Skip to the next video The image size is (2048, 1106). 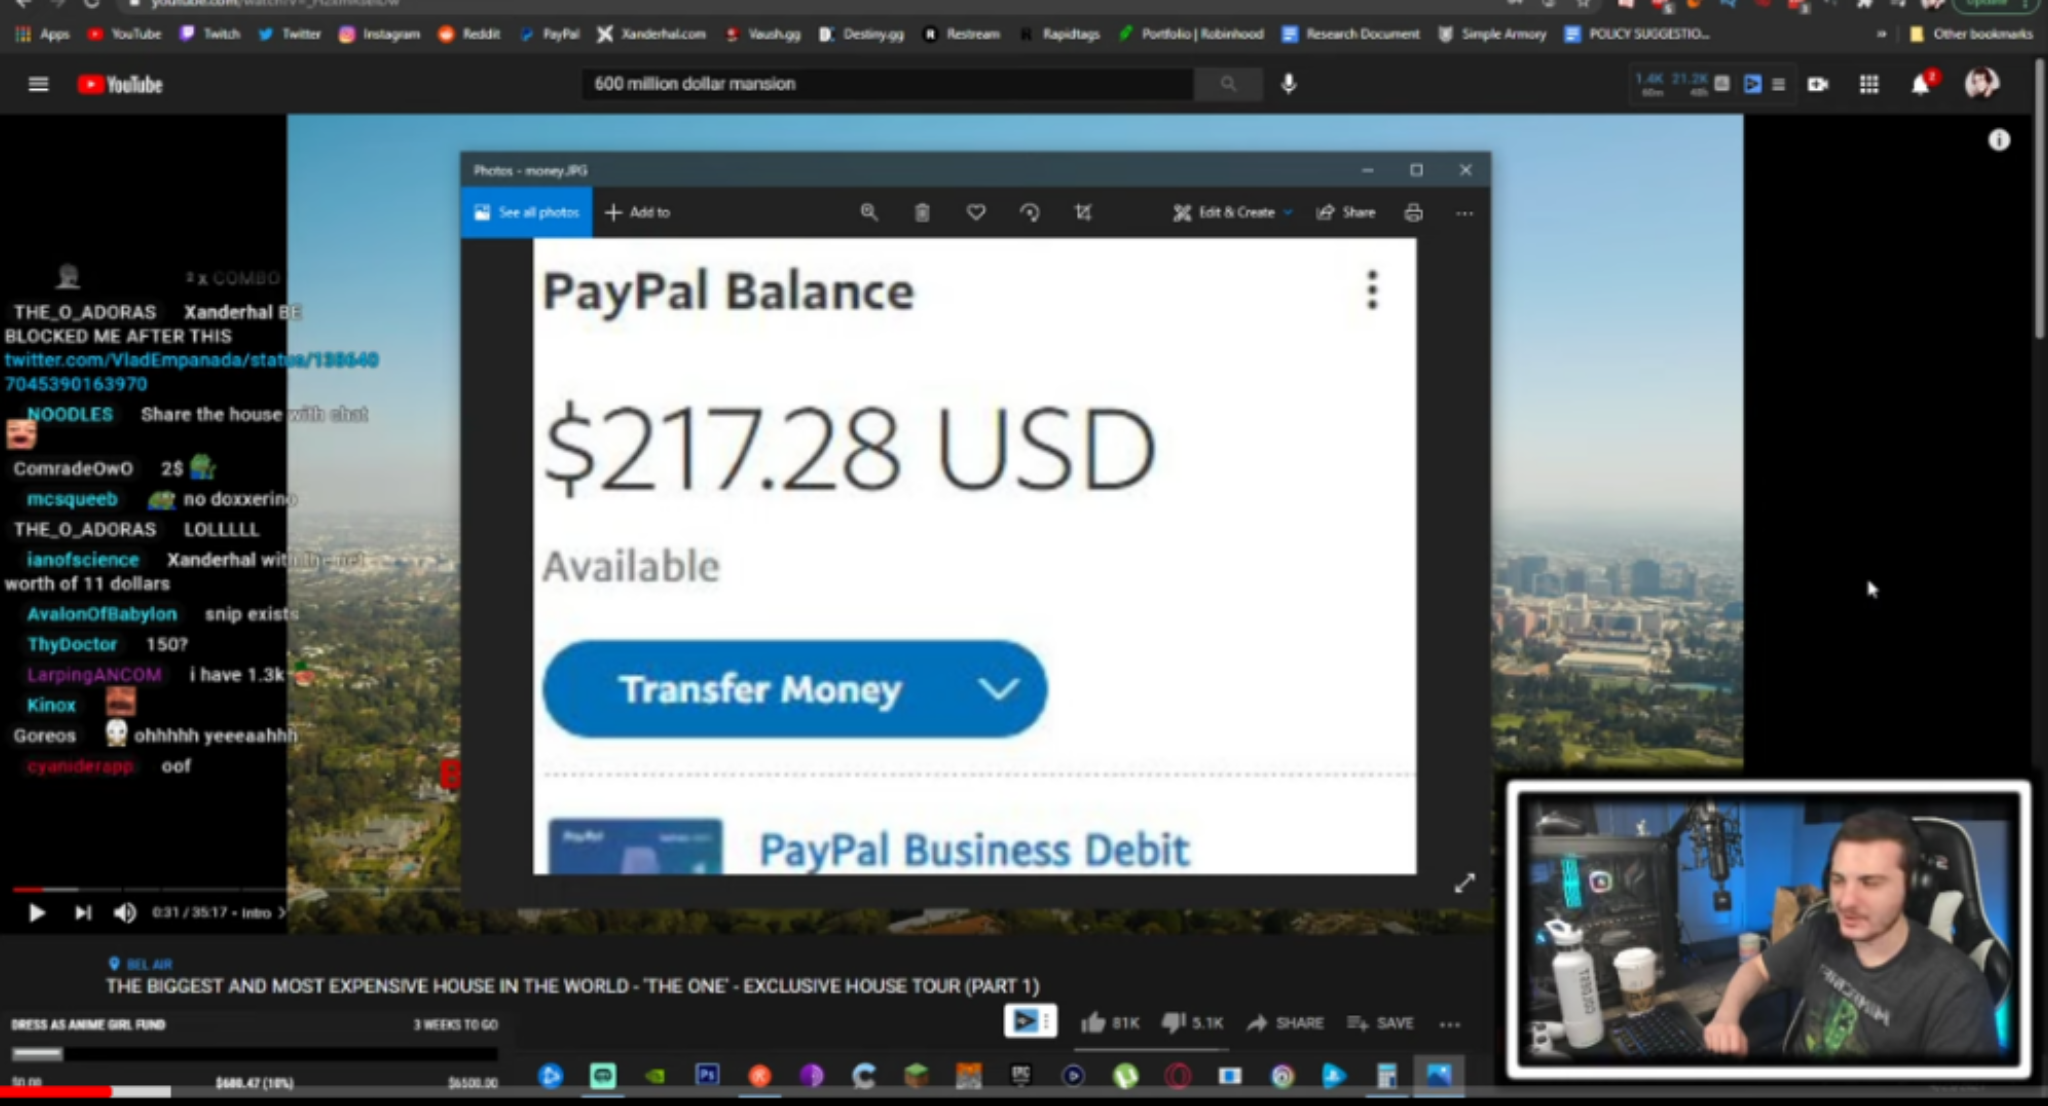pyautogui.click(x=83, y=912)
